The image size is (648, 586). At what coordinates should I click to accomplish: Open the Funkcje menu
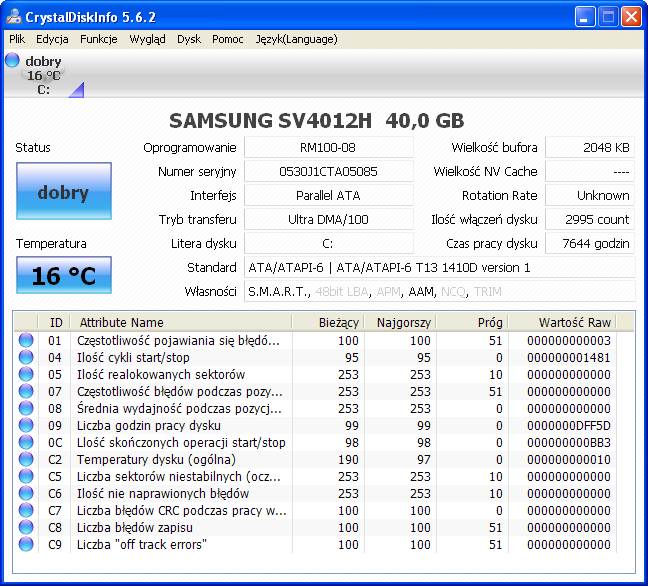coord(98,39)
